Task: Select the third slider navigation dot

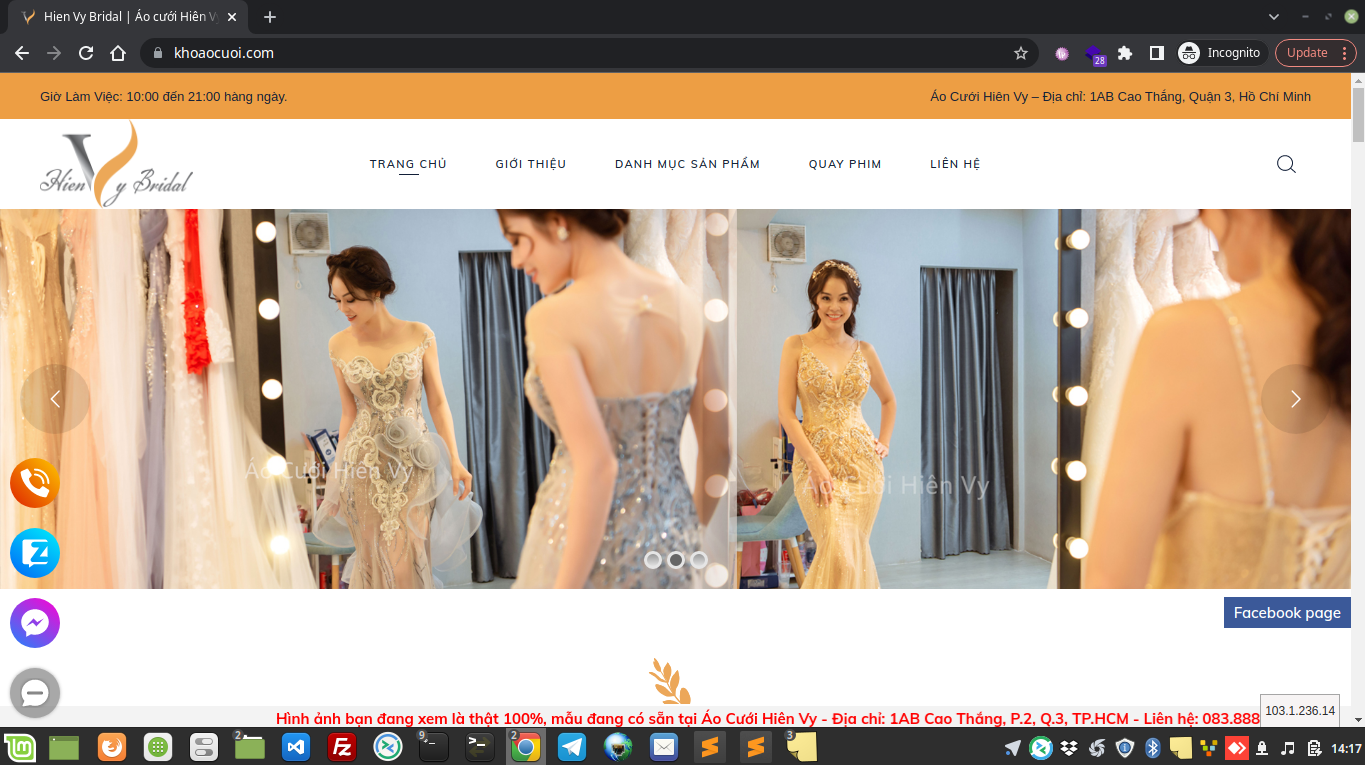Action: coord(697,561)
